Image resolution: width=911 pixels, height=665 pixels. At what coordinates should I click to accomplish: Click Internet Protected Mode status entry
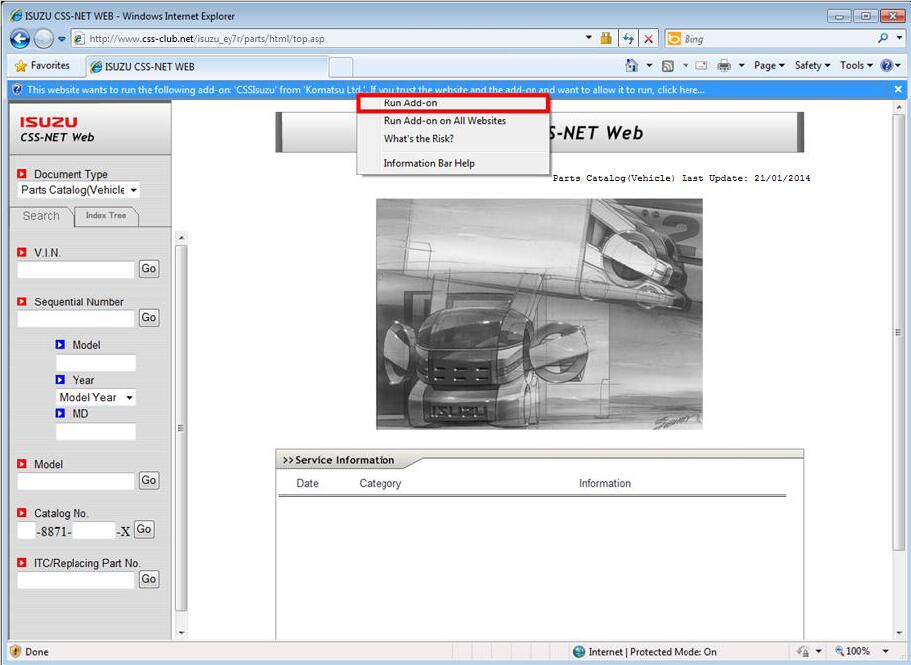click(645, 652)
